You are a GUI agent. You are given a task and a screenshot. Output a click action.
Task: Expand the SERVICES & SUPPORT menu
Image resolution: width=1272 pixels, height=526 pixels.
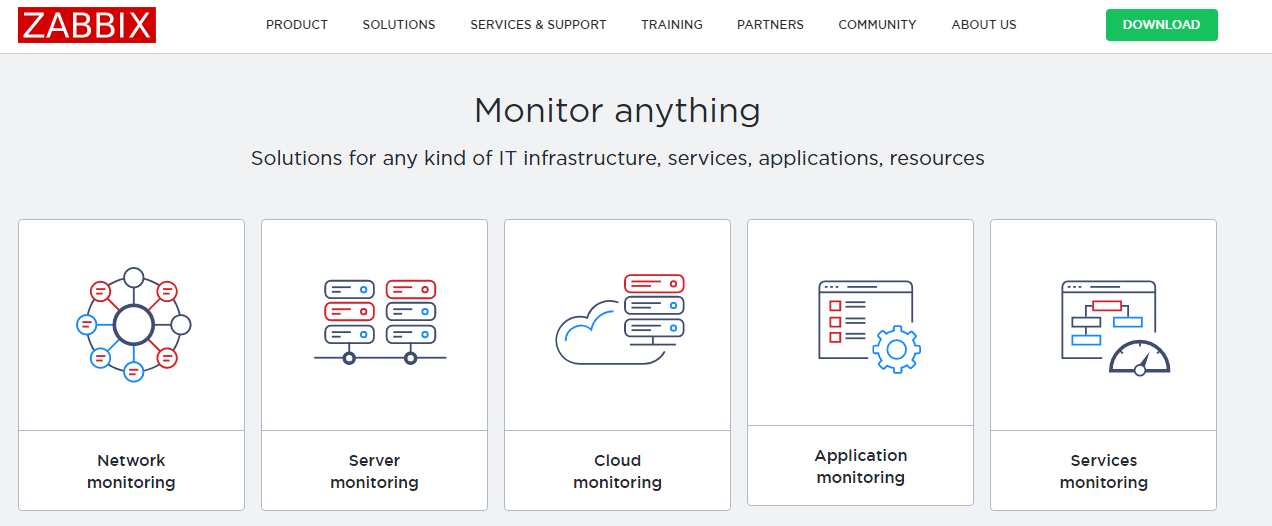538,25
